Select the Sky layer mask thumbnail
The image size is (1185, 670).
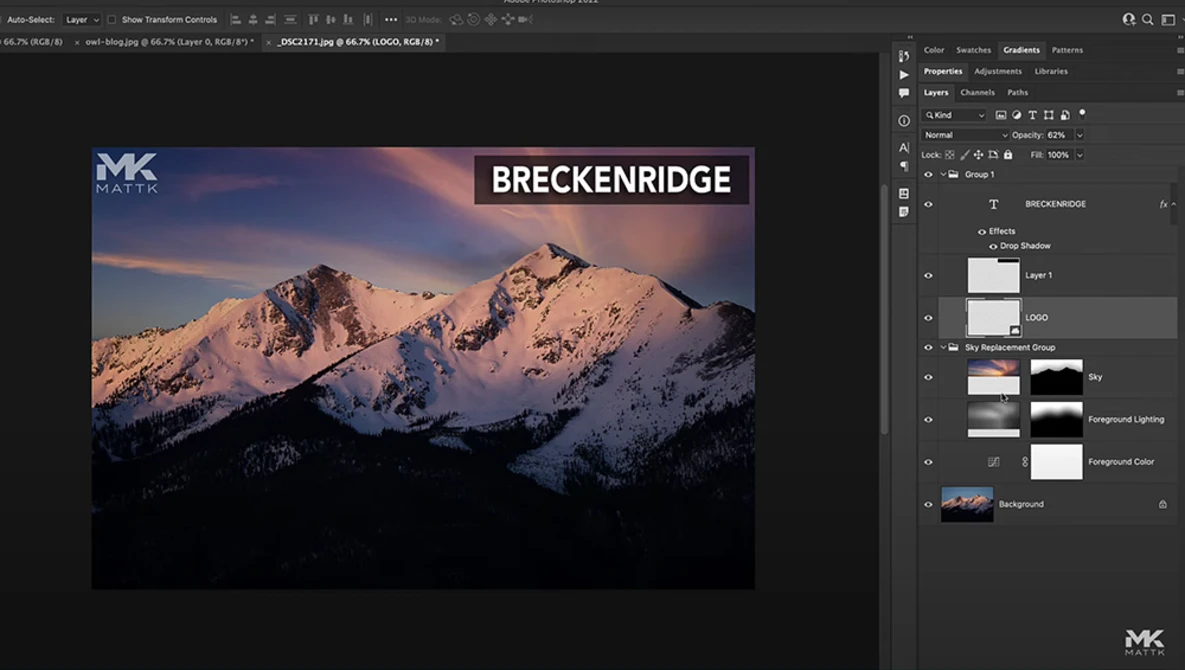tap(1057, 377)
